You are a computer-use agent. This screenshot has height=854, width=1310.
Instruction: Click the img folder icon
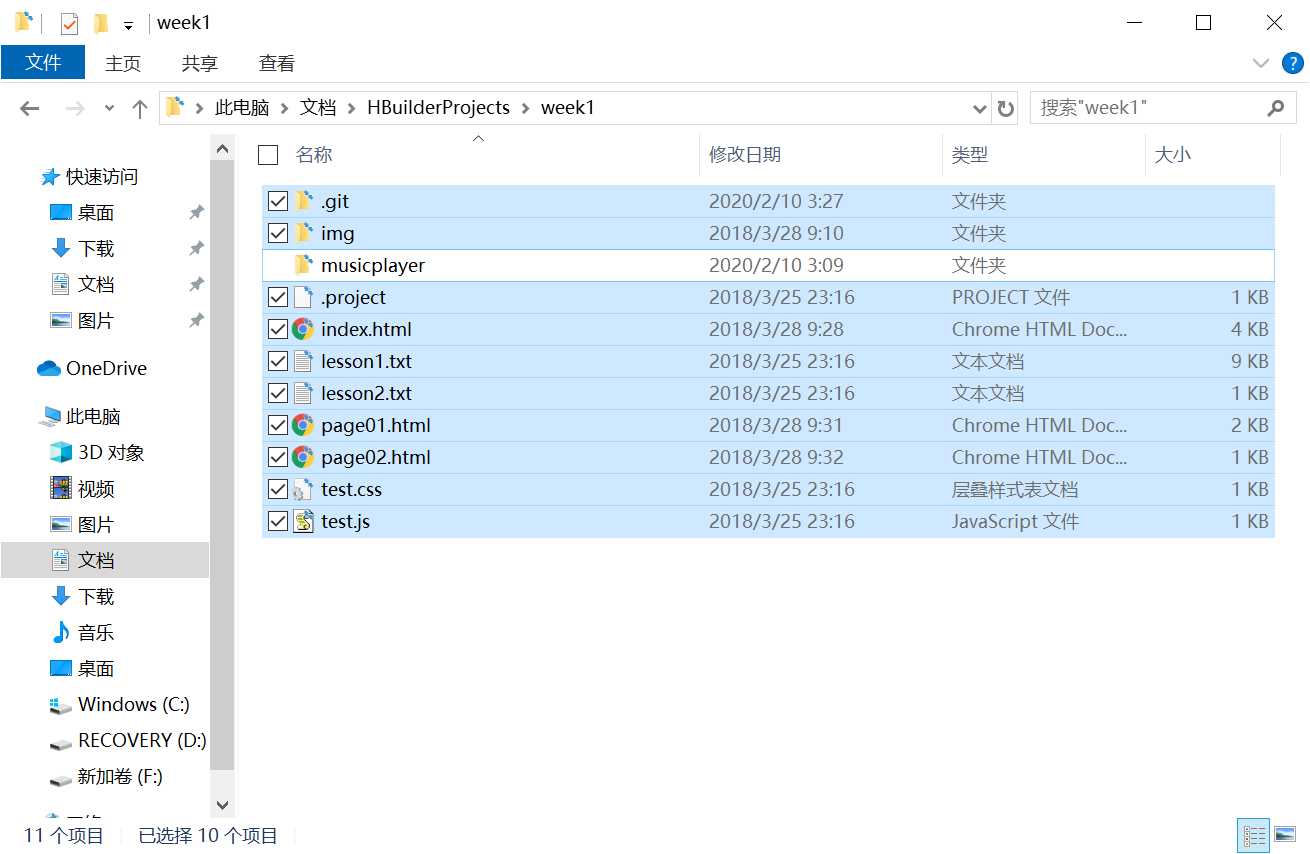tap(303, 233)
